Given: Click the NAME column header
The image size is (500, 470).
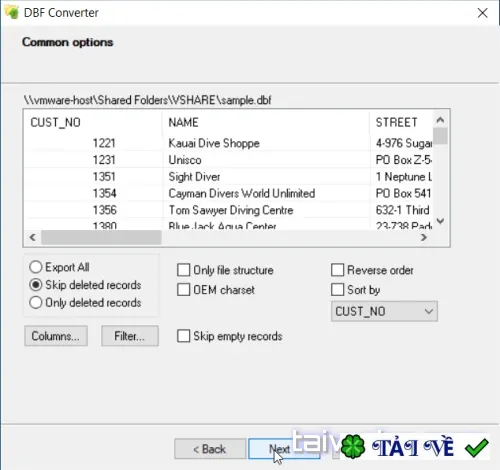Looking at the screenshot, I should coord(266,122).
